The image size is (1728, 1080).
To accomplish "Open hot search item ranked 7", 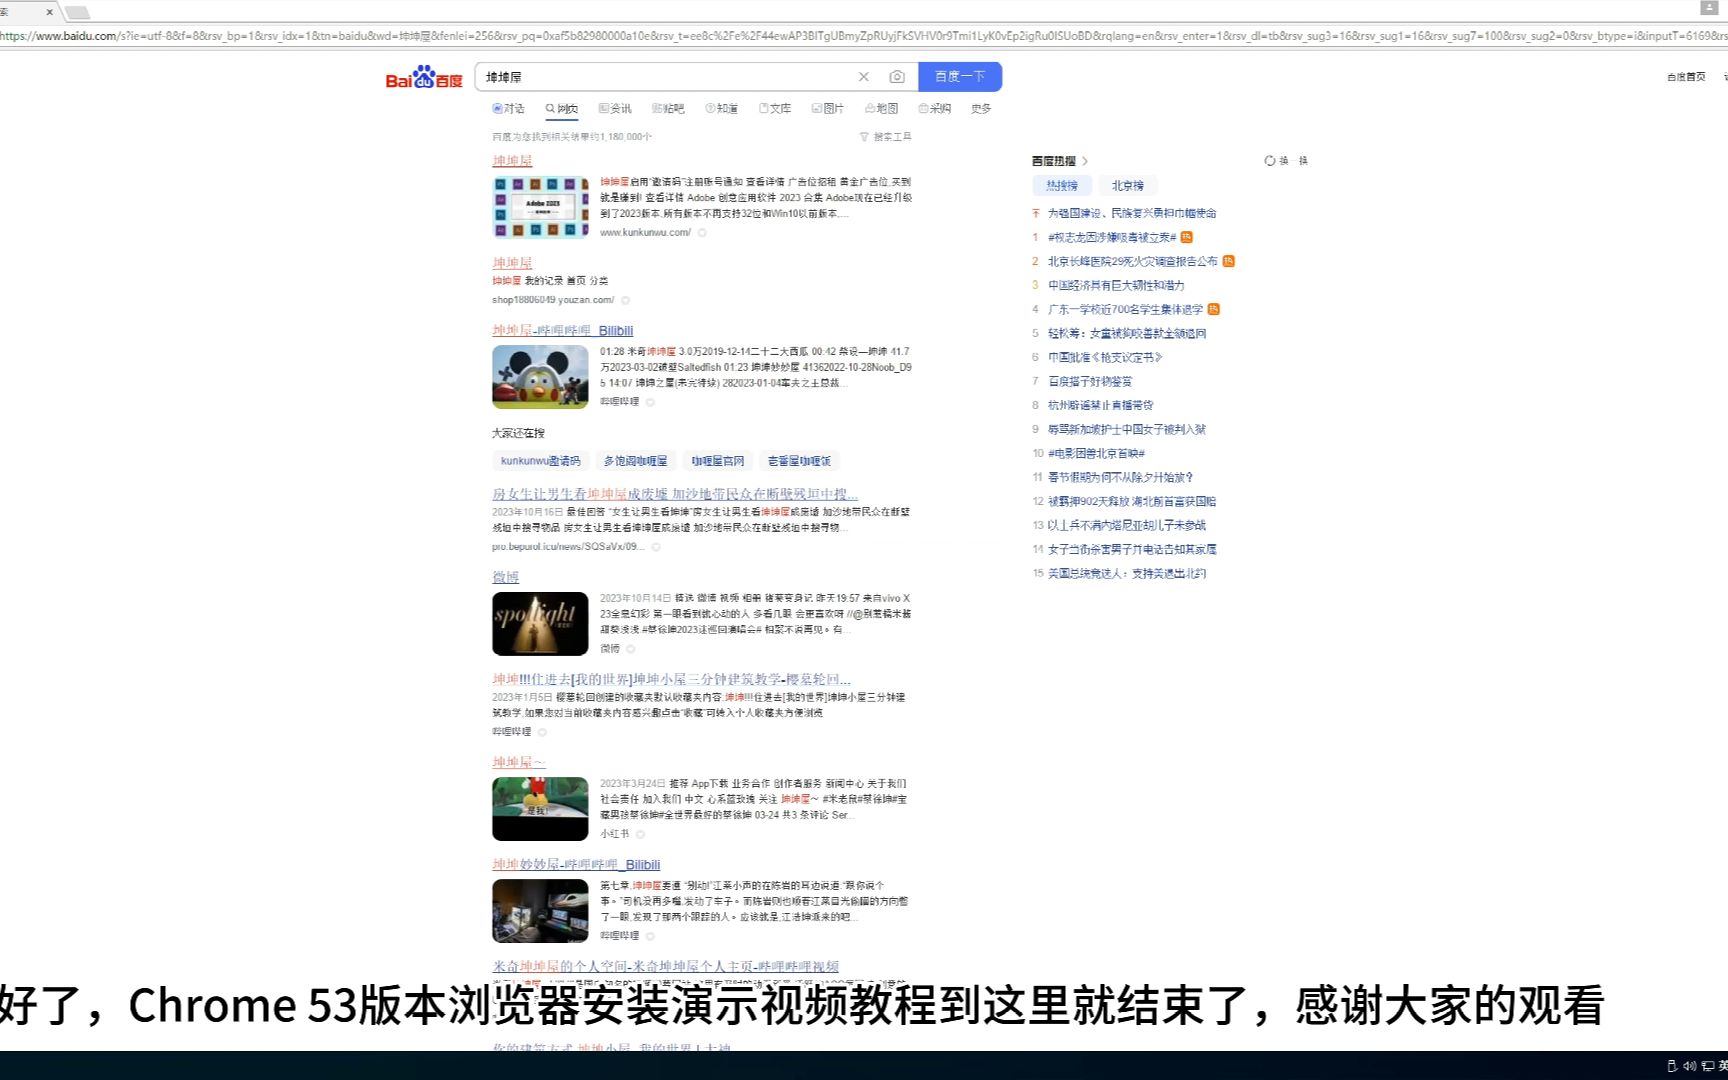I will [1090, 381].
